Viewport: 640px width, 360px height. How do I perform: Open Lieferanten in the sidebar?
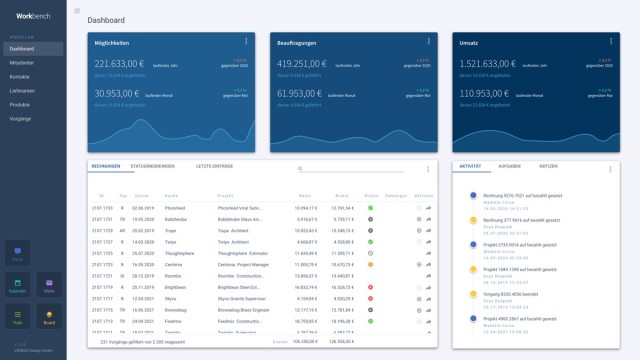coord(22,91)
